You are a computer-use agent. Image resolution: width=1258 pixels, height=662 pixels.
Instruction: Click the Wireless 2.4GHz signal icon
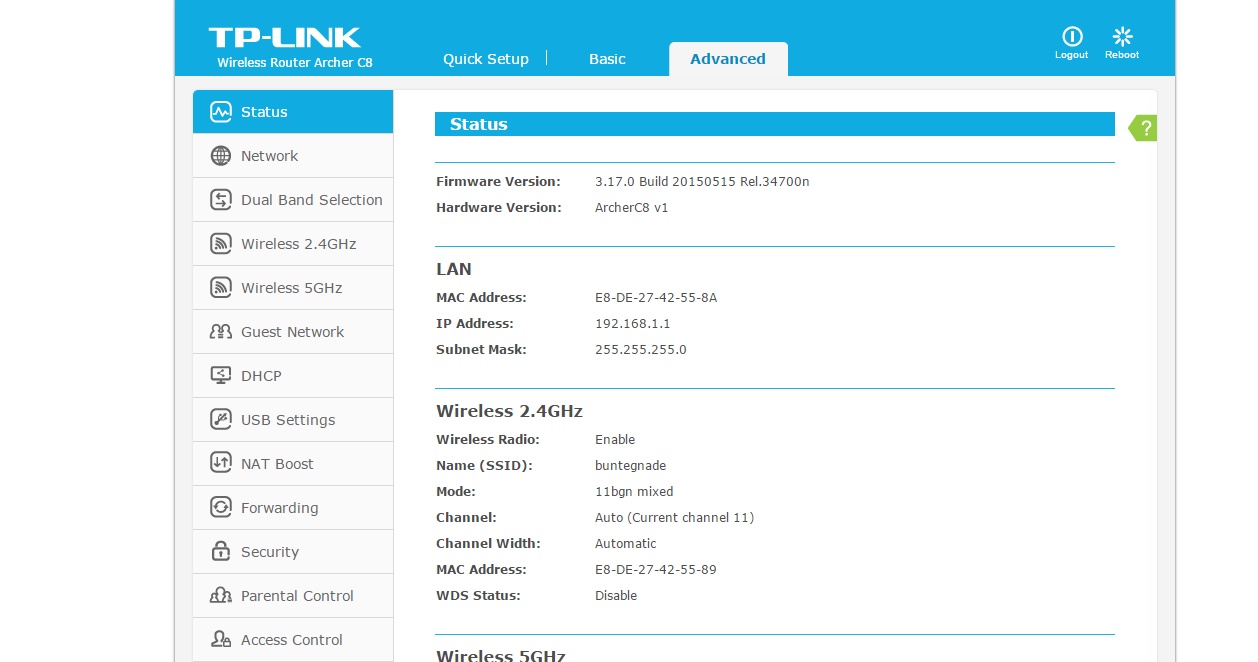click(x=221, y=244)
